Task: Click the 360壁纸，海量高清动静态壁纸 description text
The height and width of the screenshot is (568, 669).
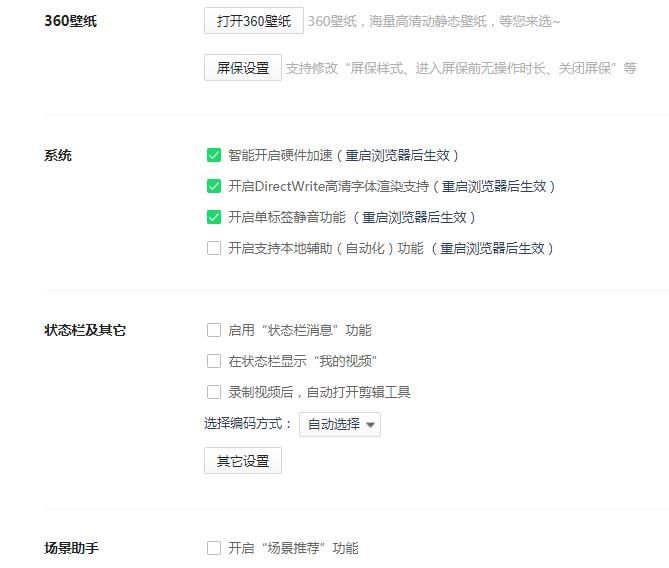Action: click(x=433, y=21)
